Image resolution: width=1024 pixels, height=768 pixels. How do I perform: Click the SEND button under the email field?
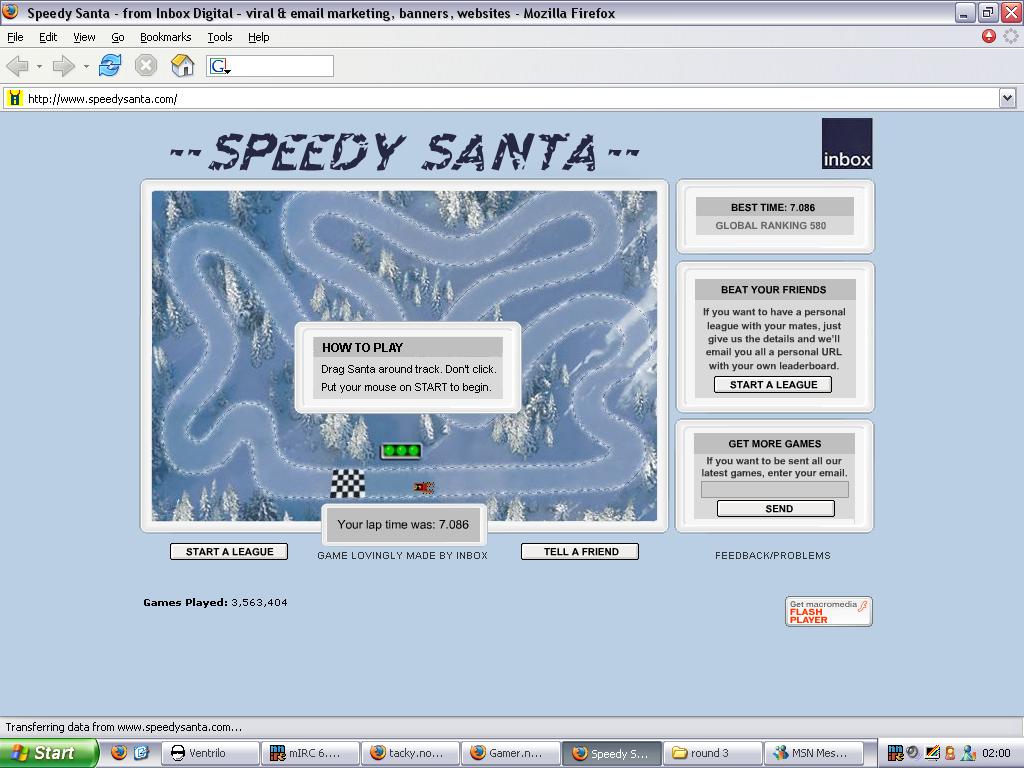pyautogui.click(x=776, y=509)
